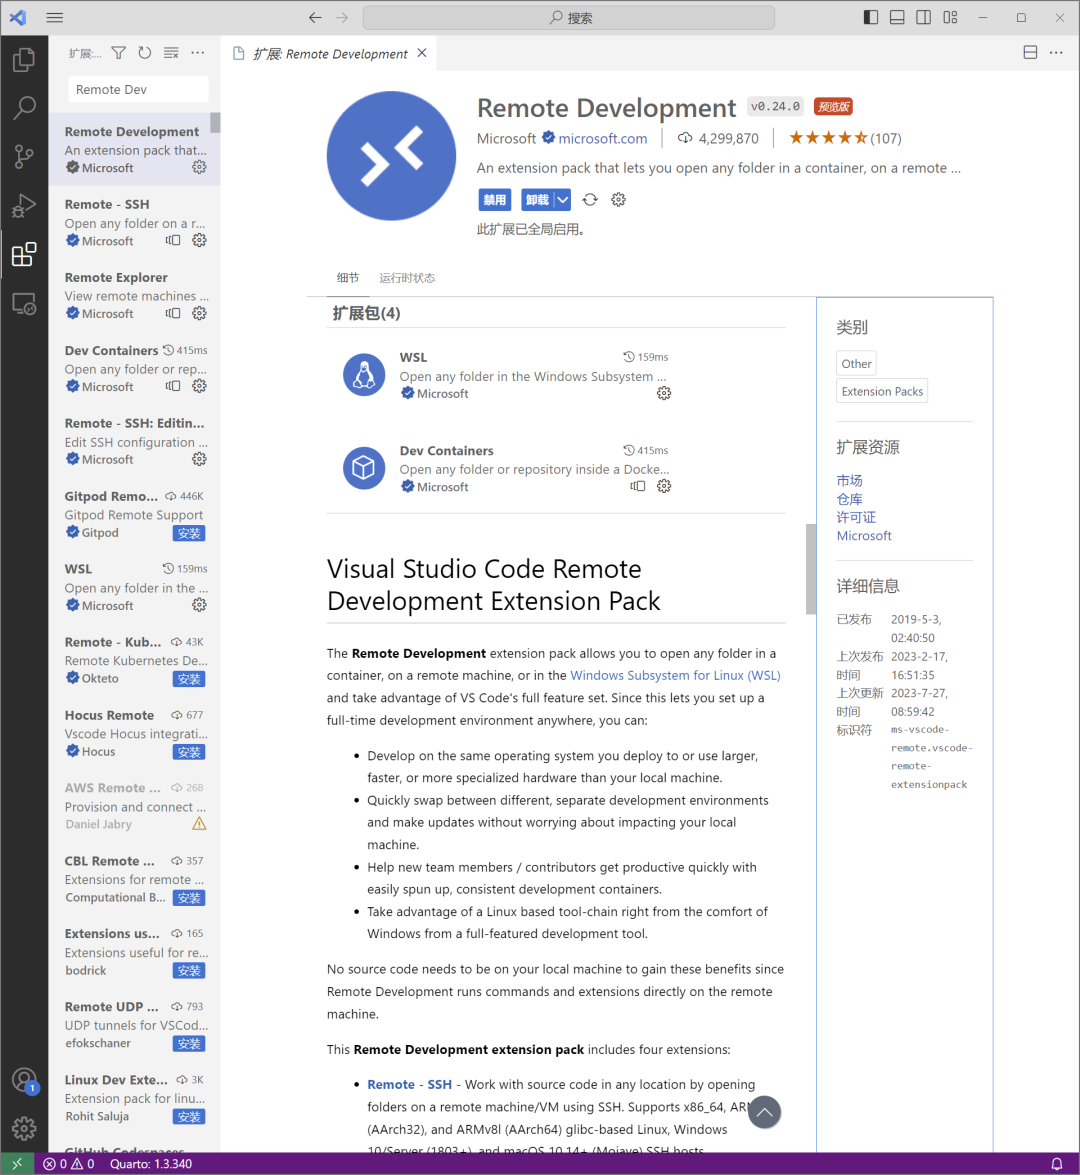Click the remote window indicator in status bar

pyautogui.click(x=17, y=1164)
